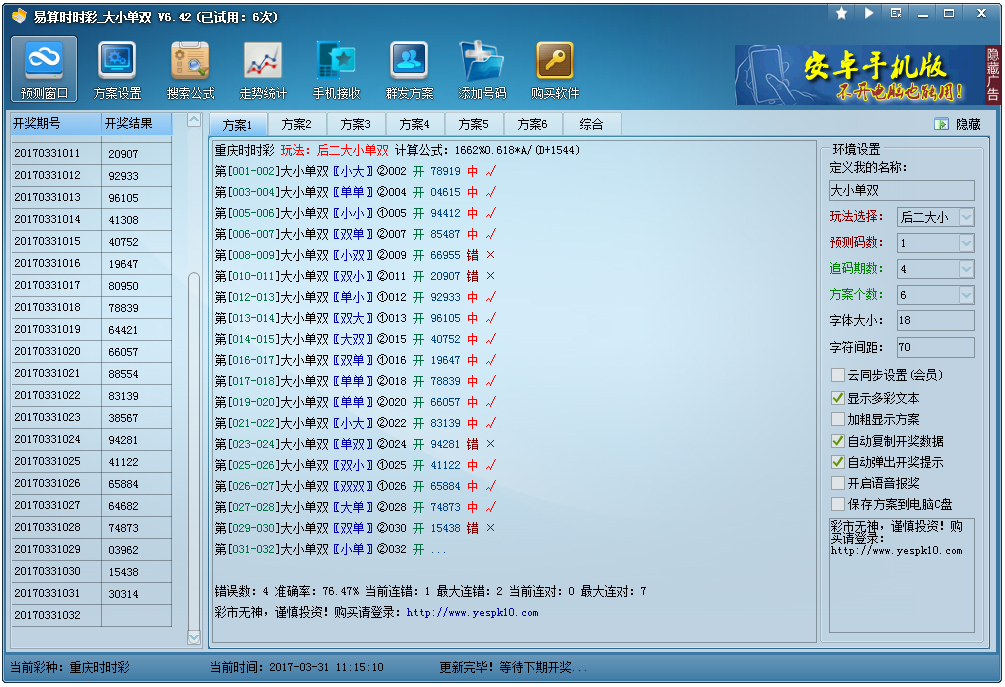Screen dimensions: 1005x687
Task: Open 走势统计 trend statistics
Action: point(263,70)
